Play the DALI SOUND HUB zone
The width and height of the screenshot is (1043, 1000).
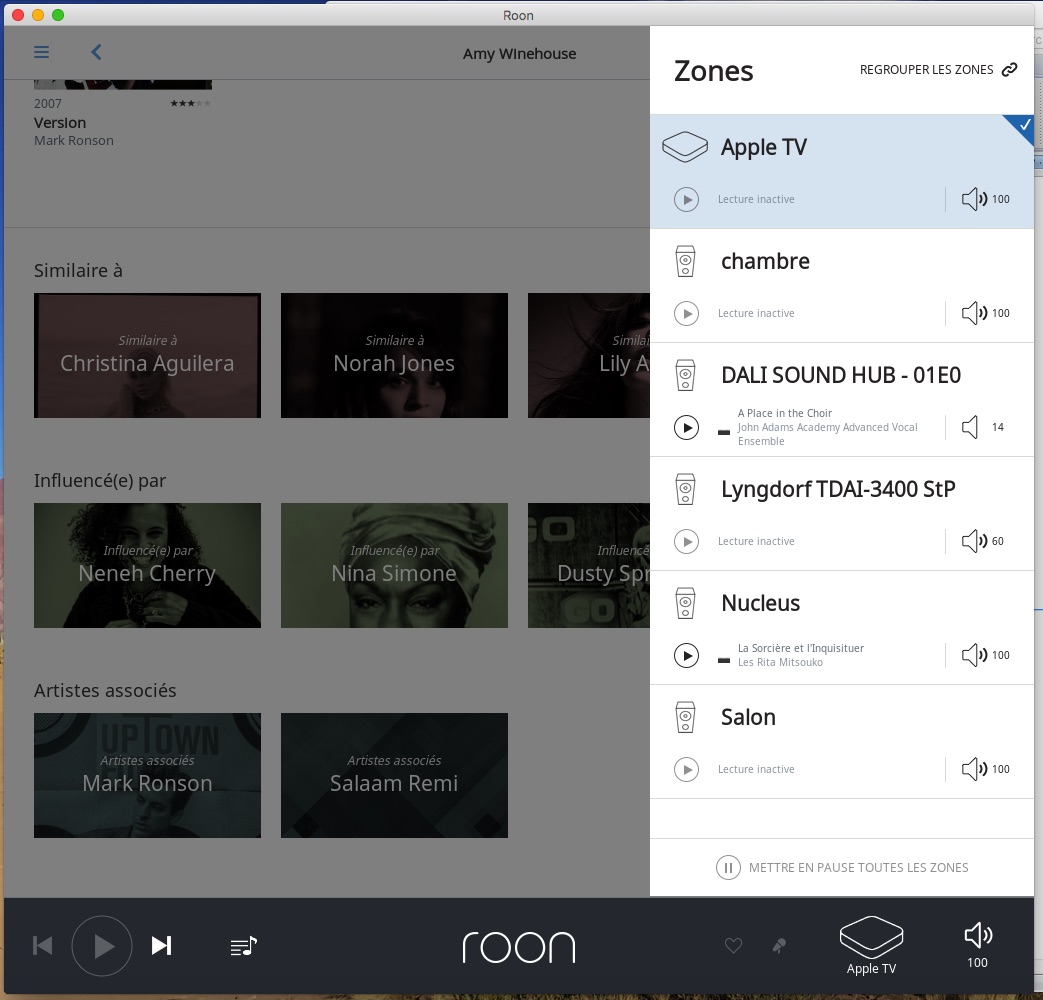pos(686,427)
